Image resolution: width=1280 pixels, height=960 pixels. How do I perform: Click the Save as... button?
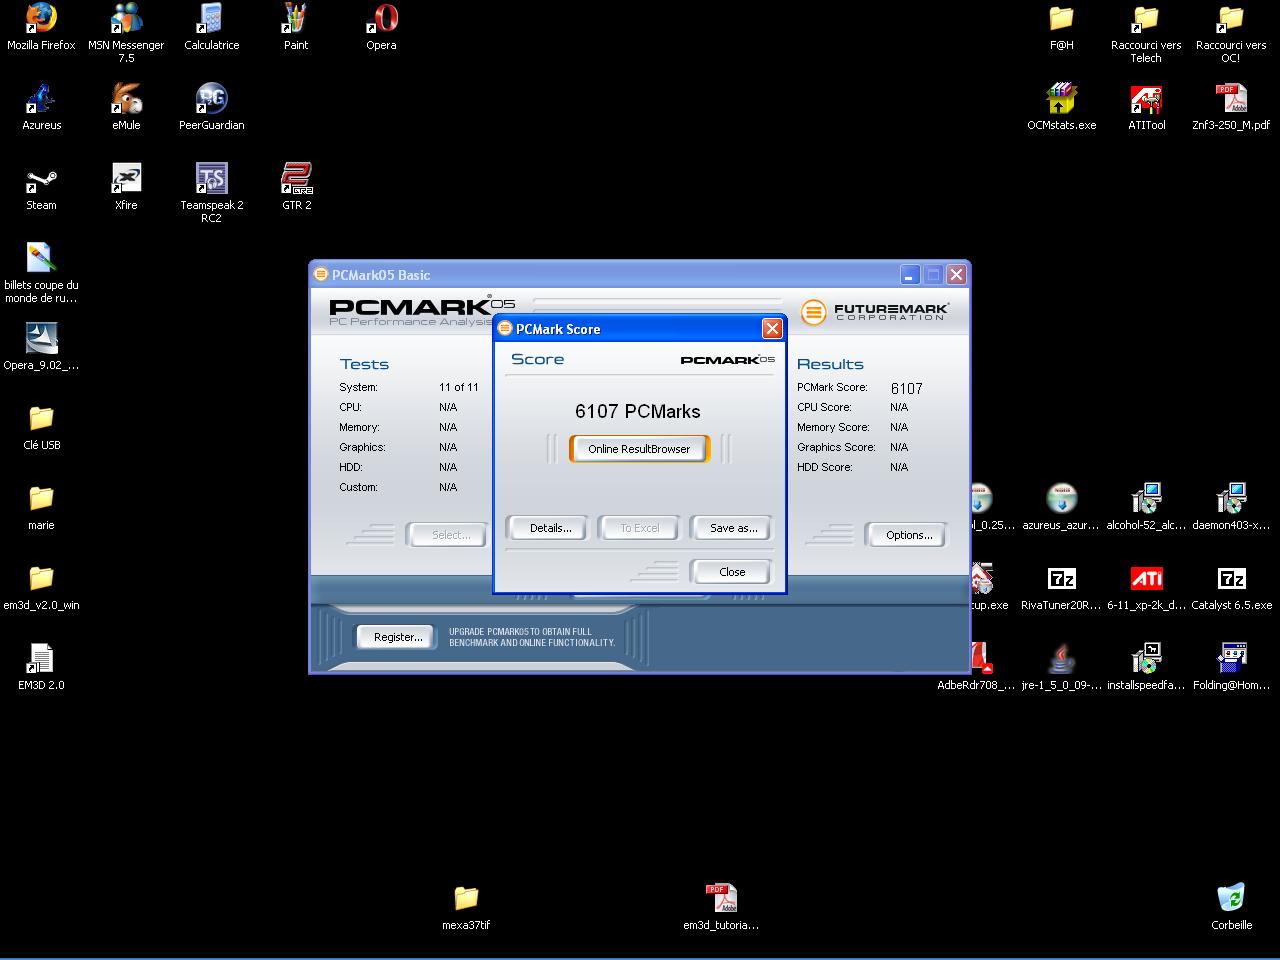pos(733,528)
